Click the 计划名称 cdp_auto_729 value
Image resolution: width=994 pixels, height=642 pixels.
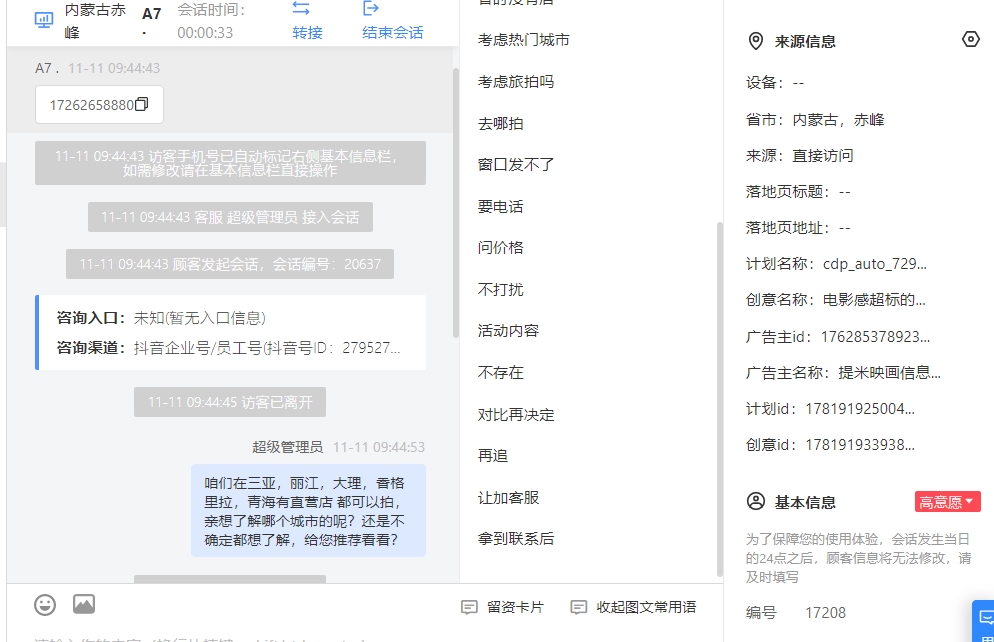tap(875, 264)
